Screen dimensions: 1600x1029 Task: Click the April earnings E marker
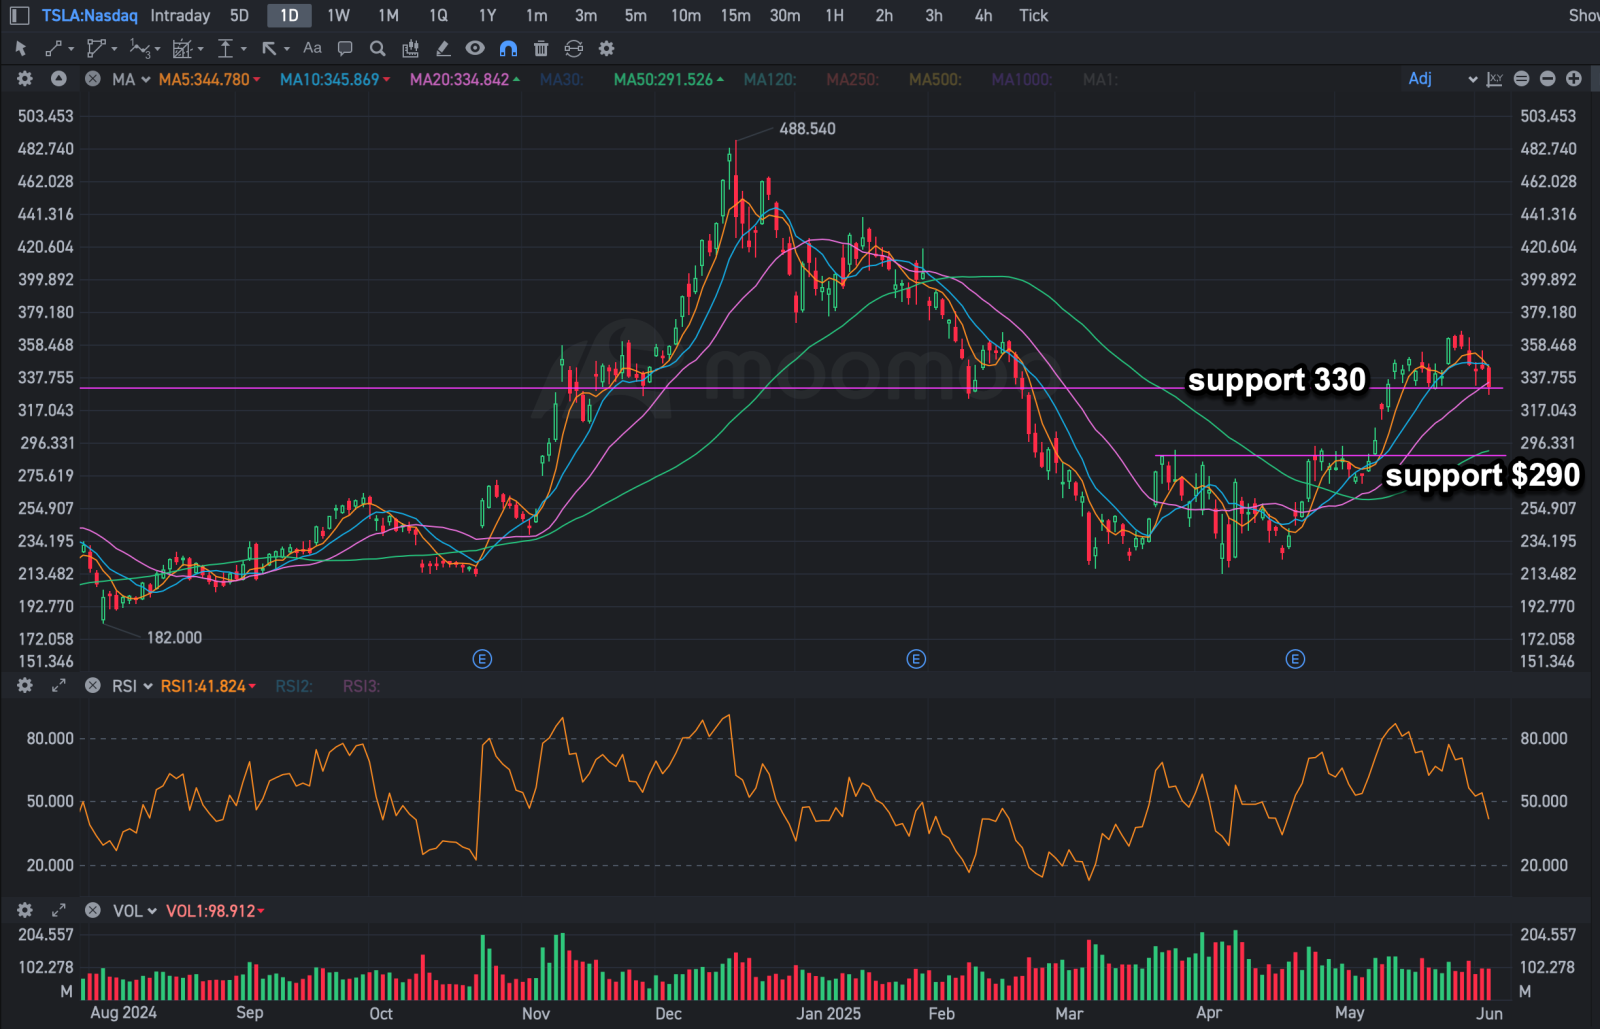coord(1295,659)
